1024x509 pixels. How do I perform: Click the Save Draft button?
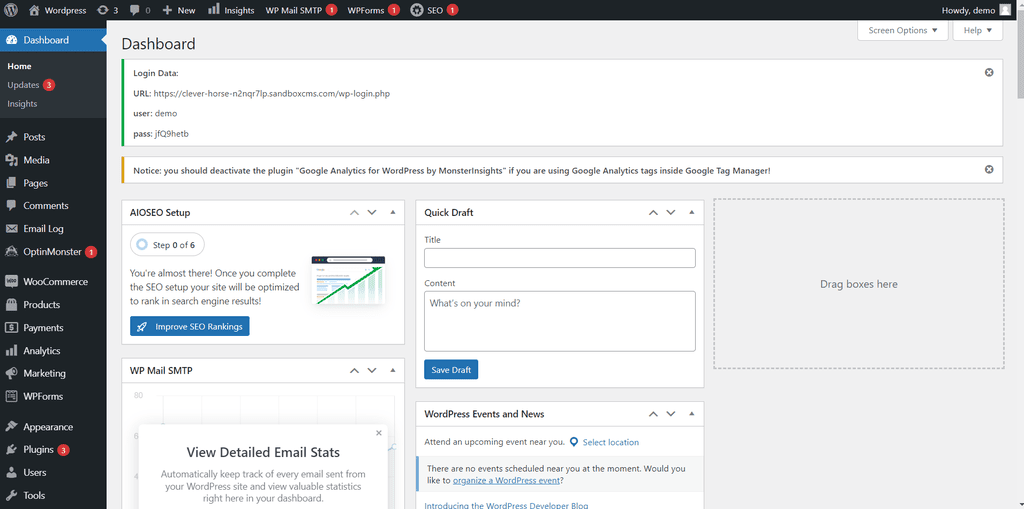point(451,369)
